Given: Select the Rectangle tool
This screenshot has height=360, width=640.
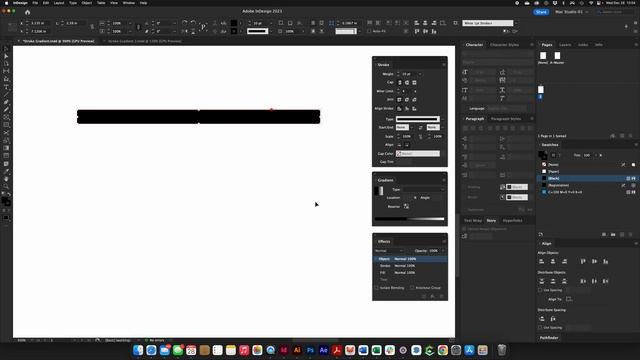Looking at the screenshot, I should [x=6, y=125].
